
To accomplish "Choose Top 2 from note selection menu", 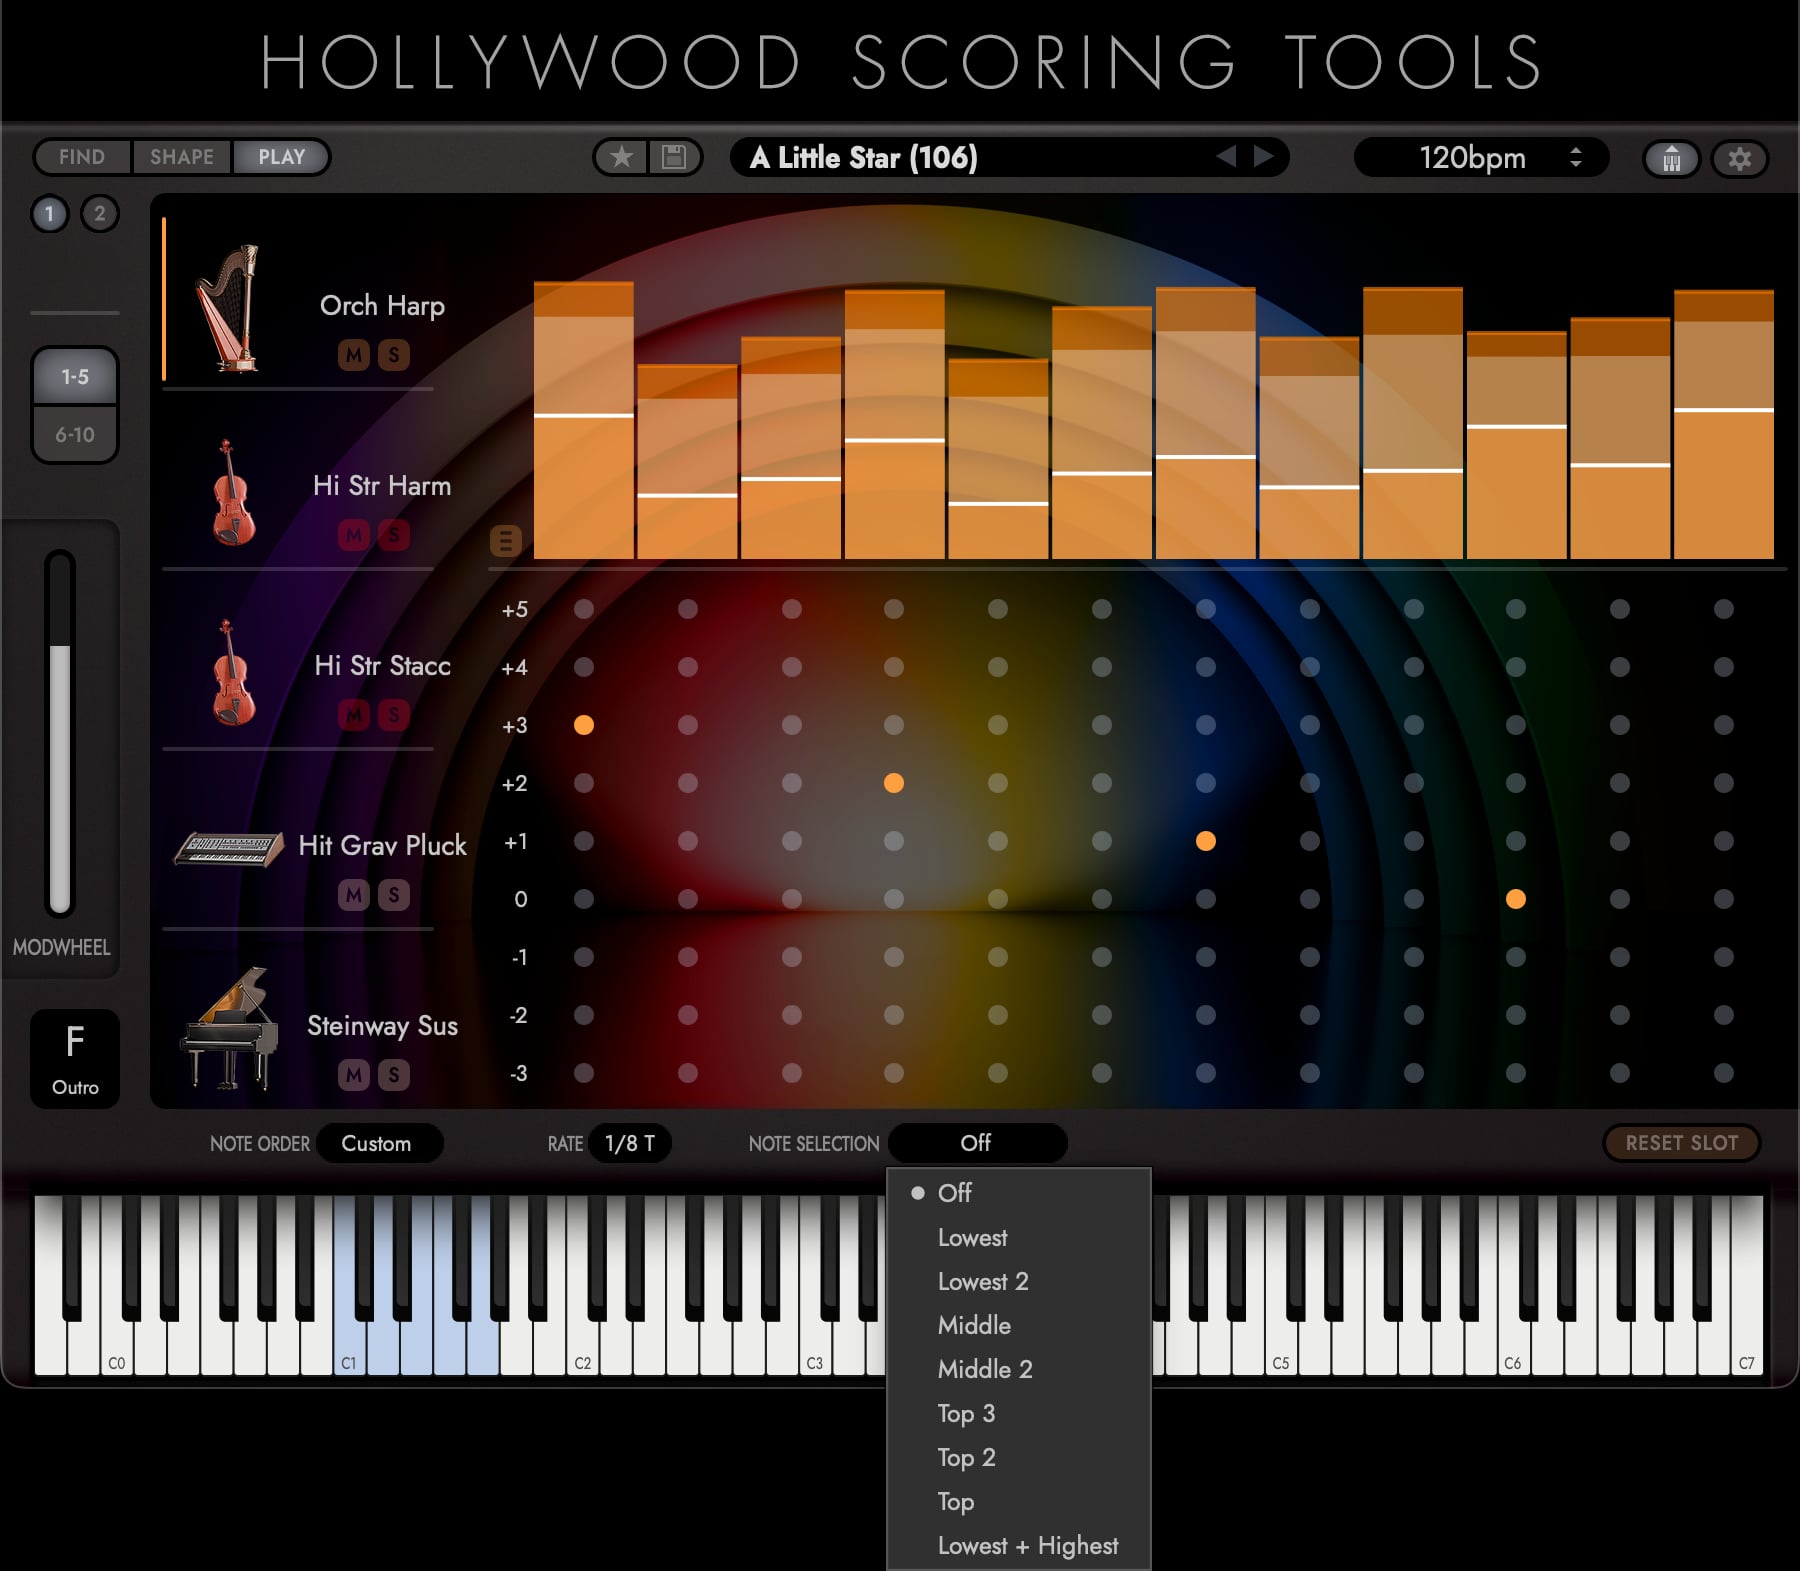I will click(x=1019, y=1457).
